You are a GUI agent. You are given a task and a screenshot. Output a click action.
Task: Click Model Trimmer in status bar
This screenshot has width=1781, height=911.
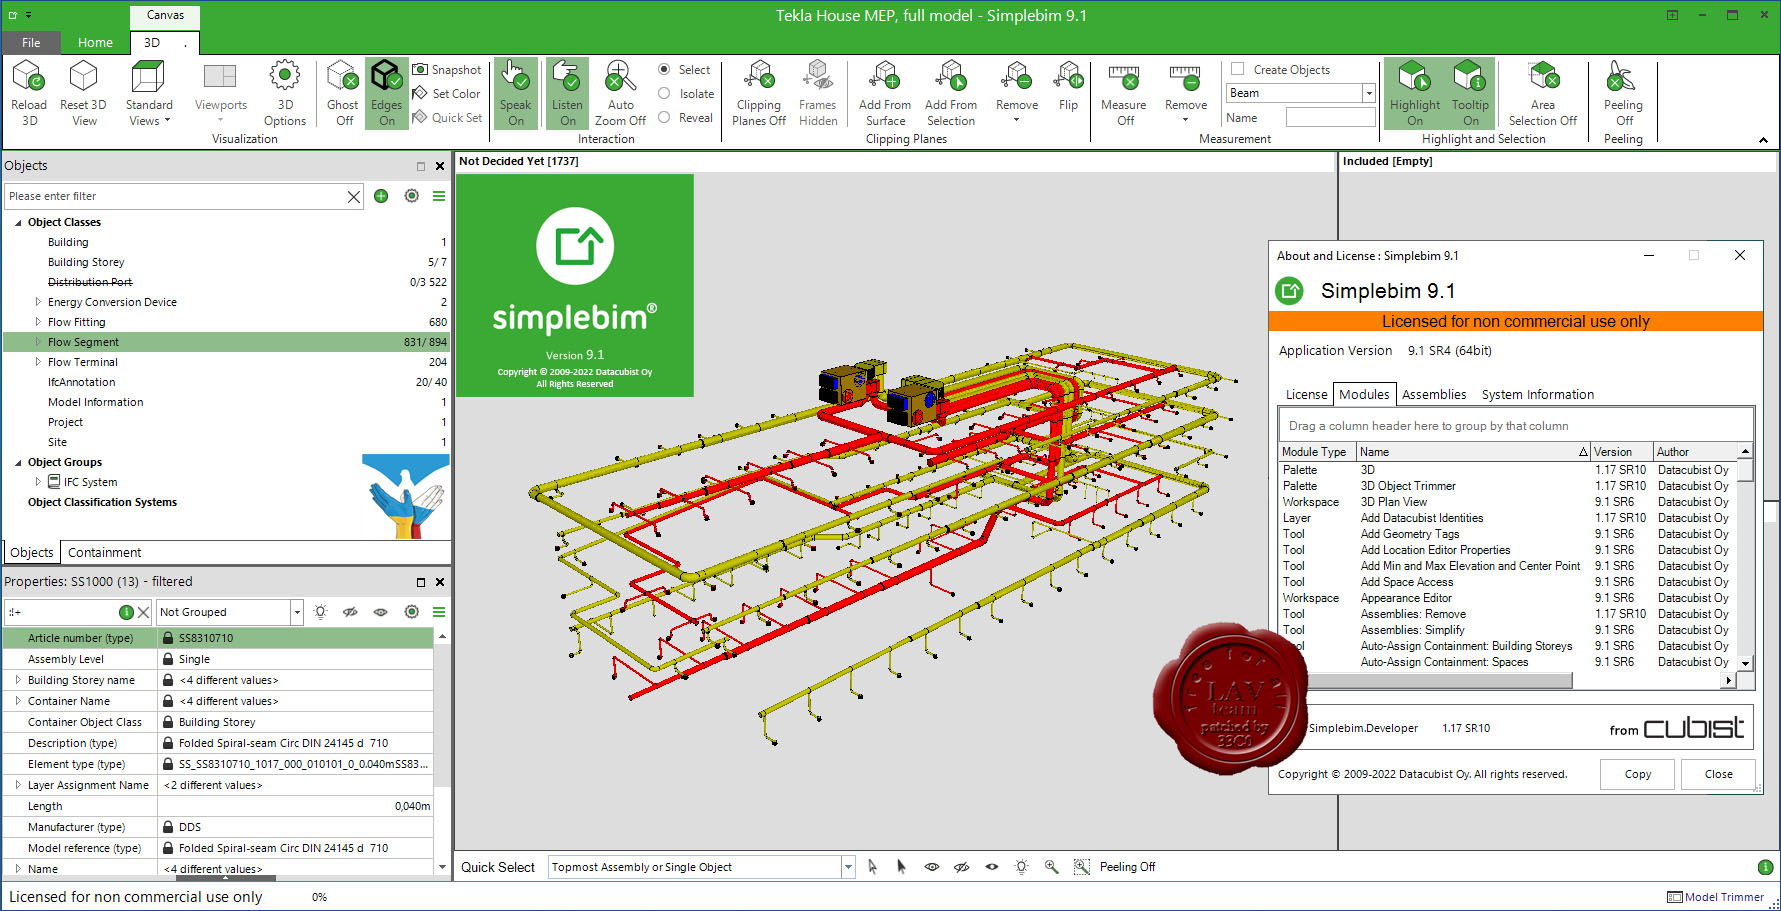click(x=1715, y=897)
